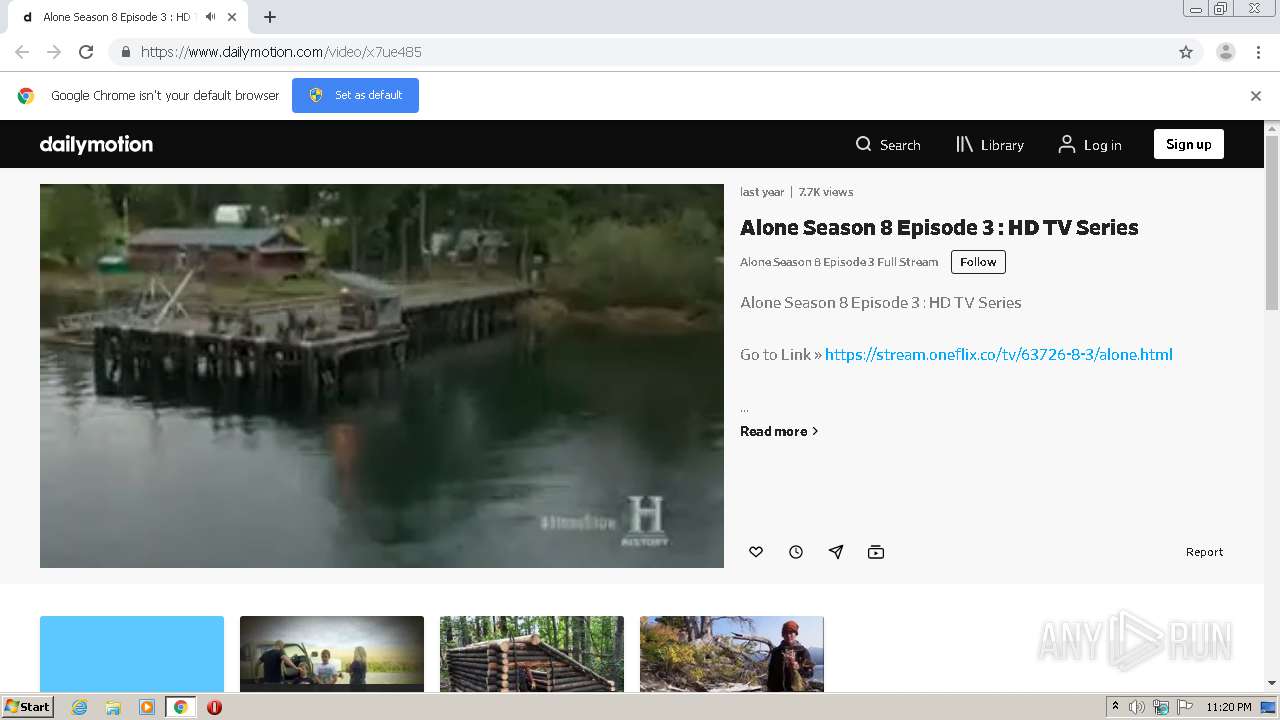This screenshot has height=720, width=1280.
Task: Open the stream.oneflix.co link
Action: click(x=998, y=354)
